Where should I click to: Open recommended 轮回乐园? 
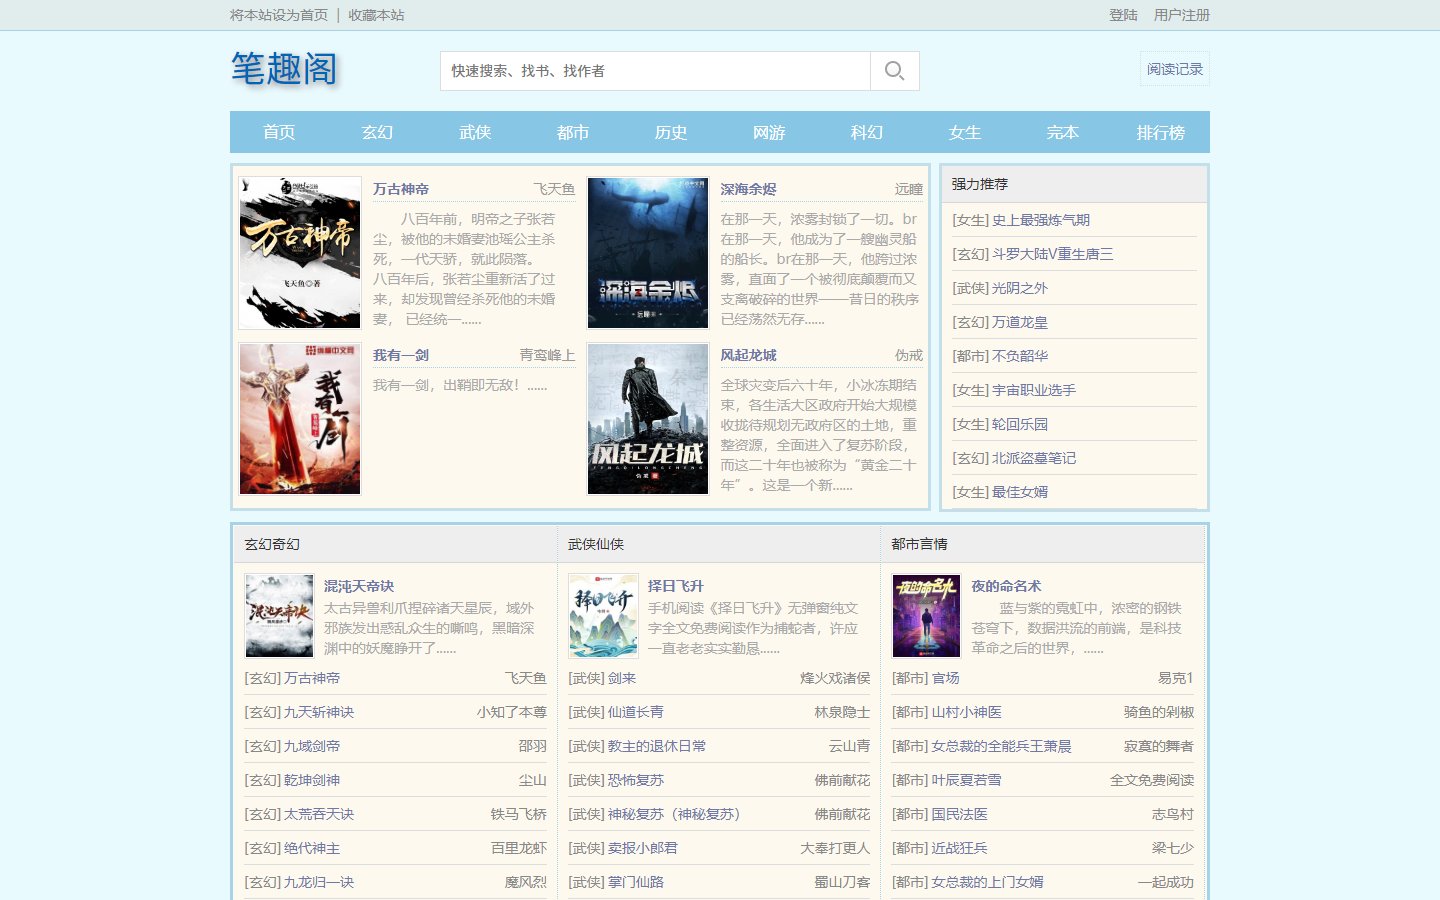pos(1020,424)
